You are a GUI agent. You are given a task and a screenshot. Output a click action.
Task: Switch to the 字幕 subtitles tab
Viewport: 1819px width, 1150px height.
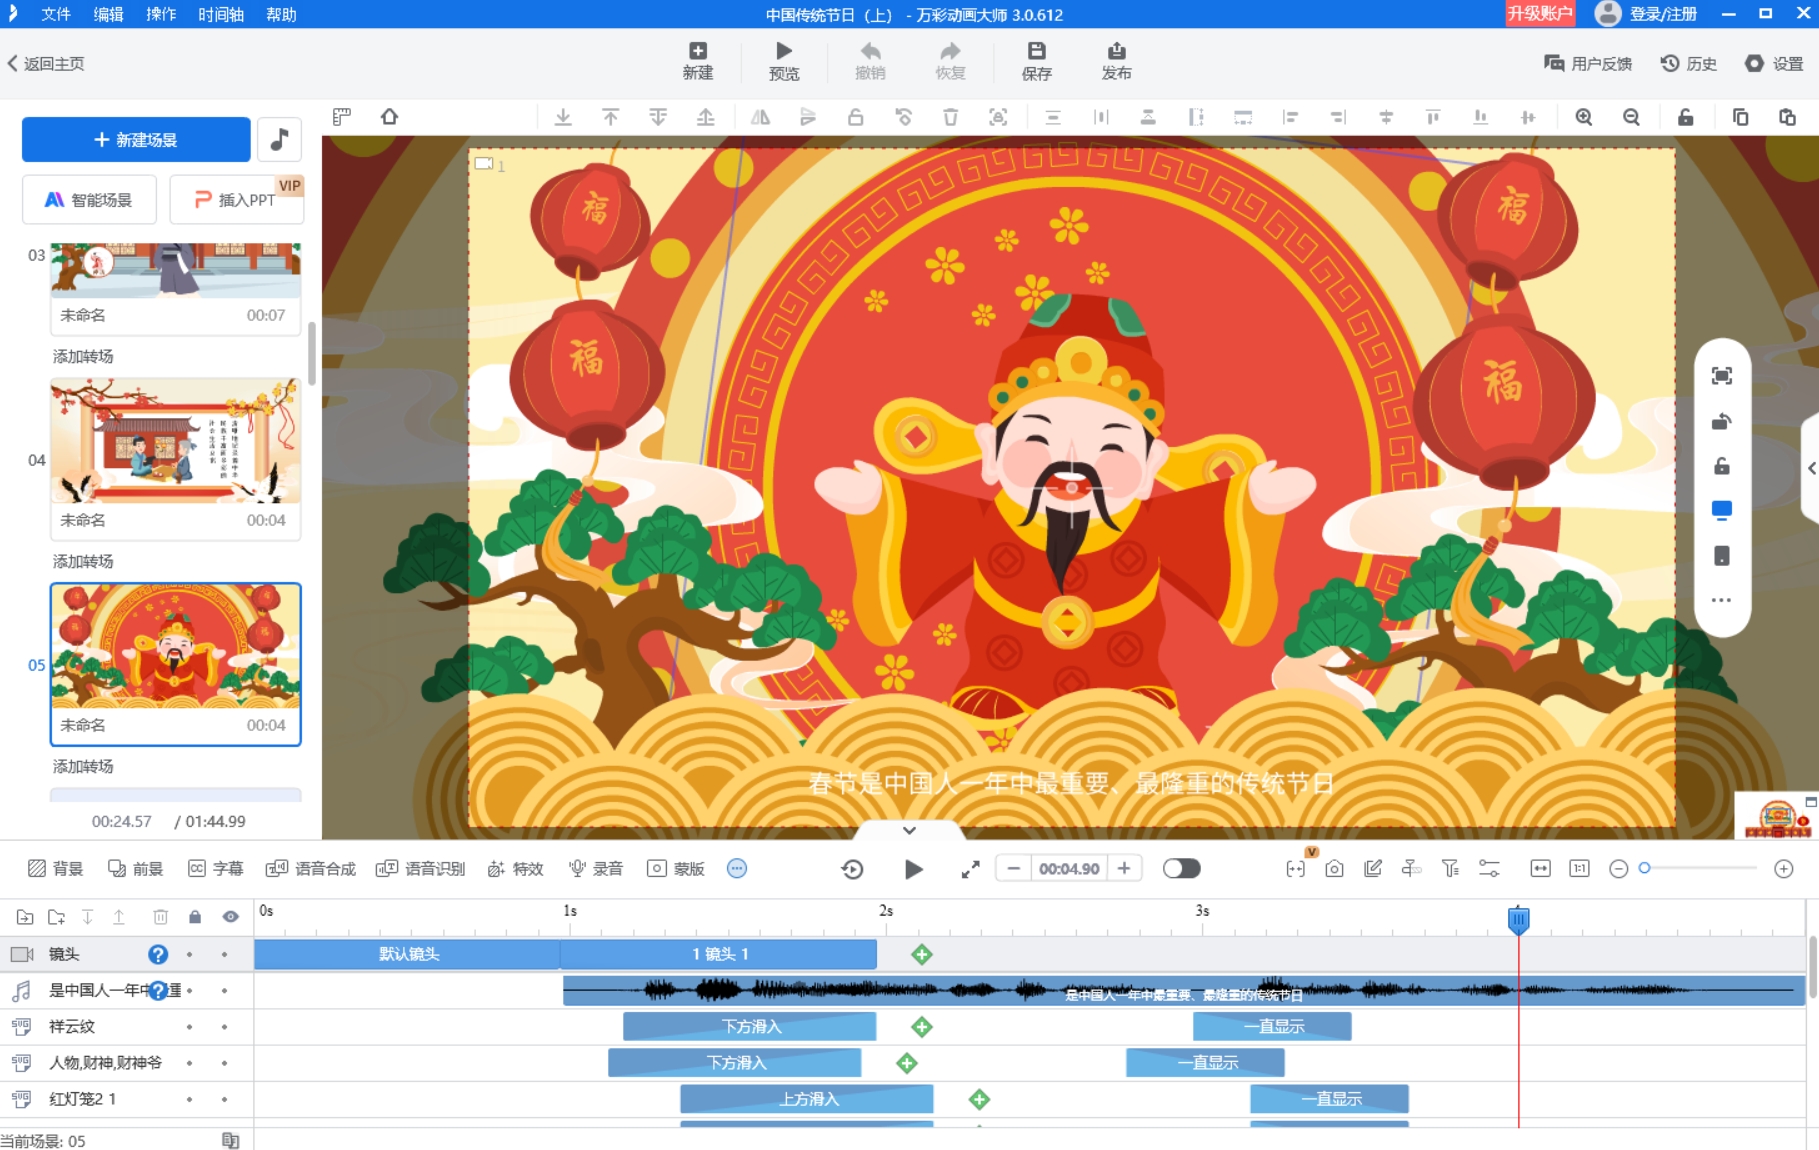pos(216,869)
